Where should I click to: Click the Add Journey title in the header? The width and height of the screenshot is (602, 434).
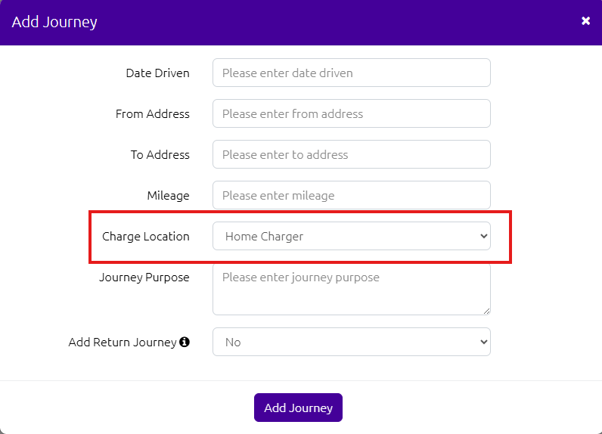tap(55, 22)
